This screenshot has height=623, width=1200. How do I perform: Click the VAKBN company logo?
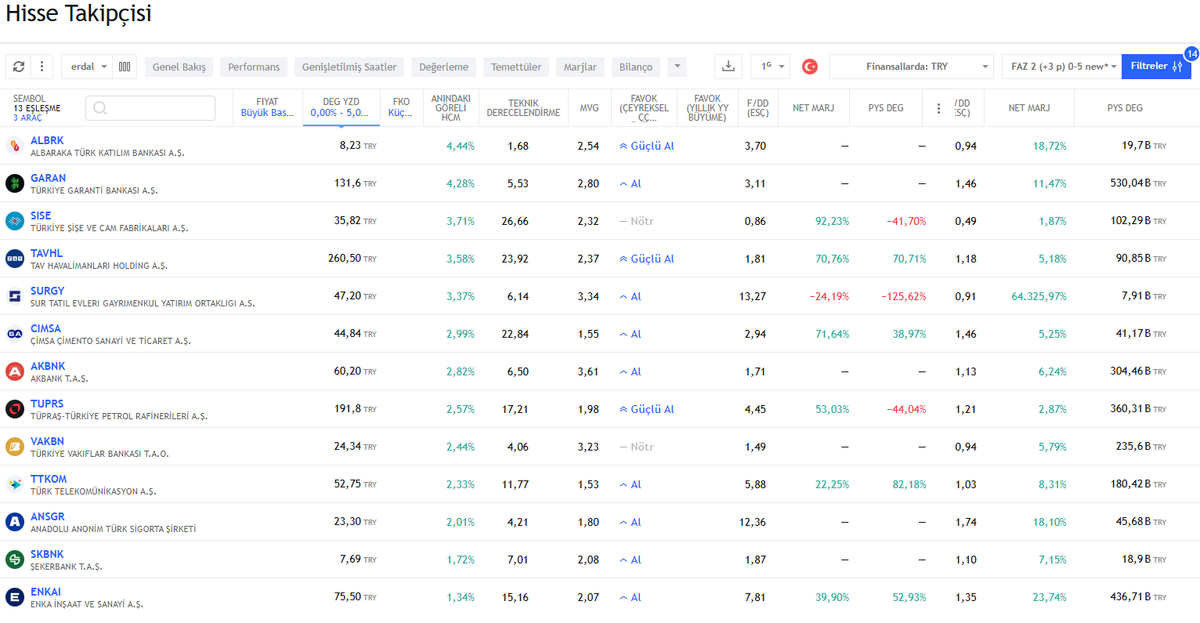(15, 447)
